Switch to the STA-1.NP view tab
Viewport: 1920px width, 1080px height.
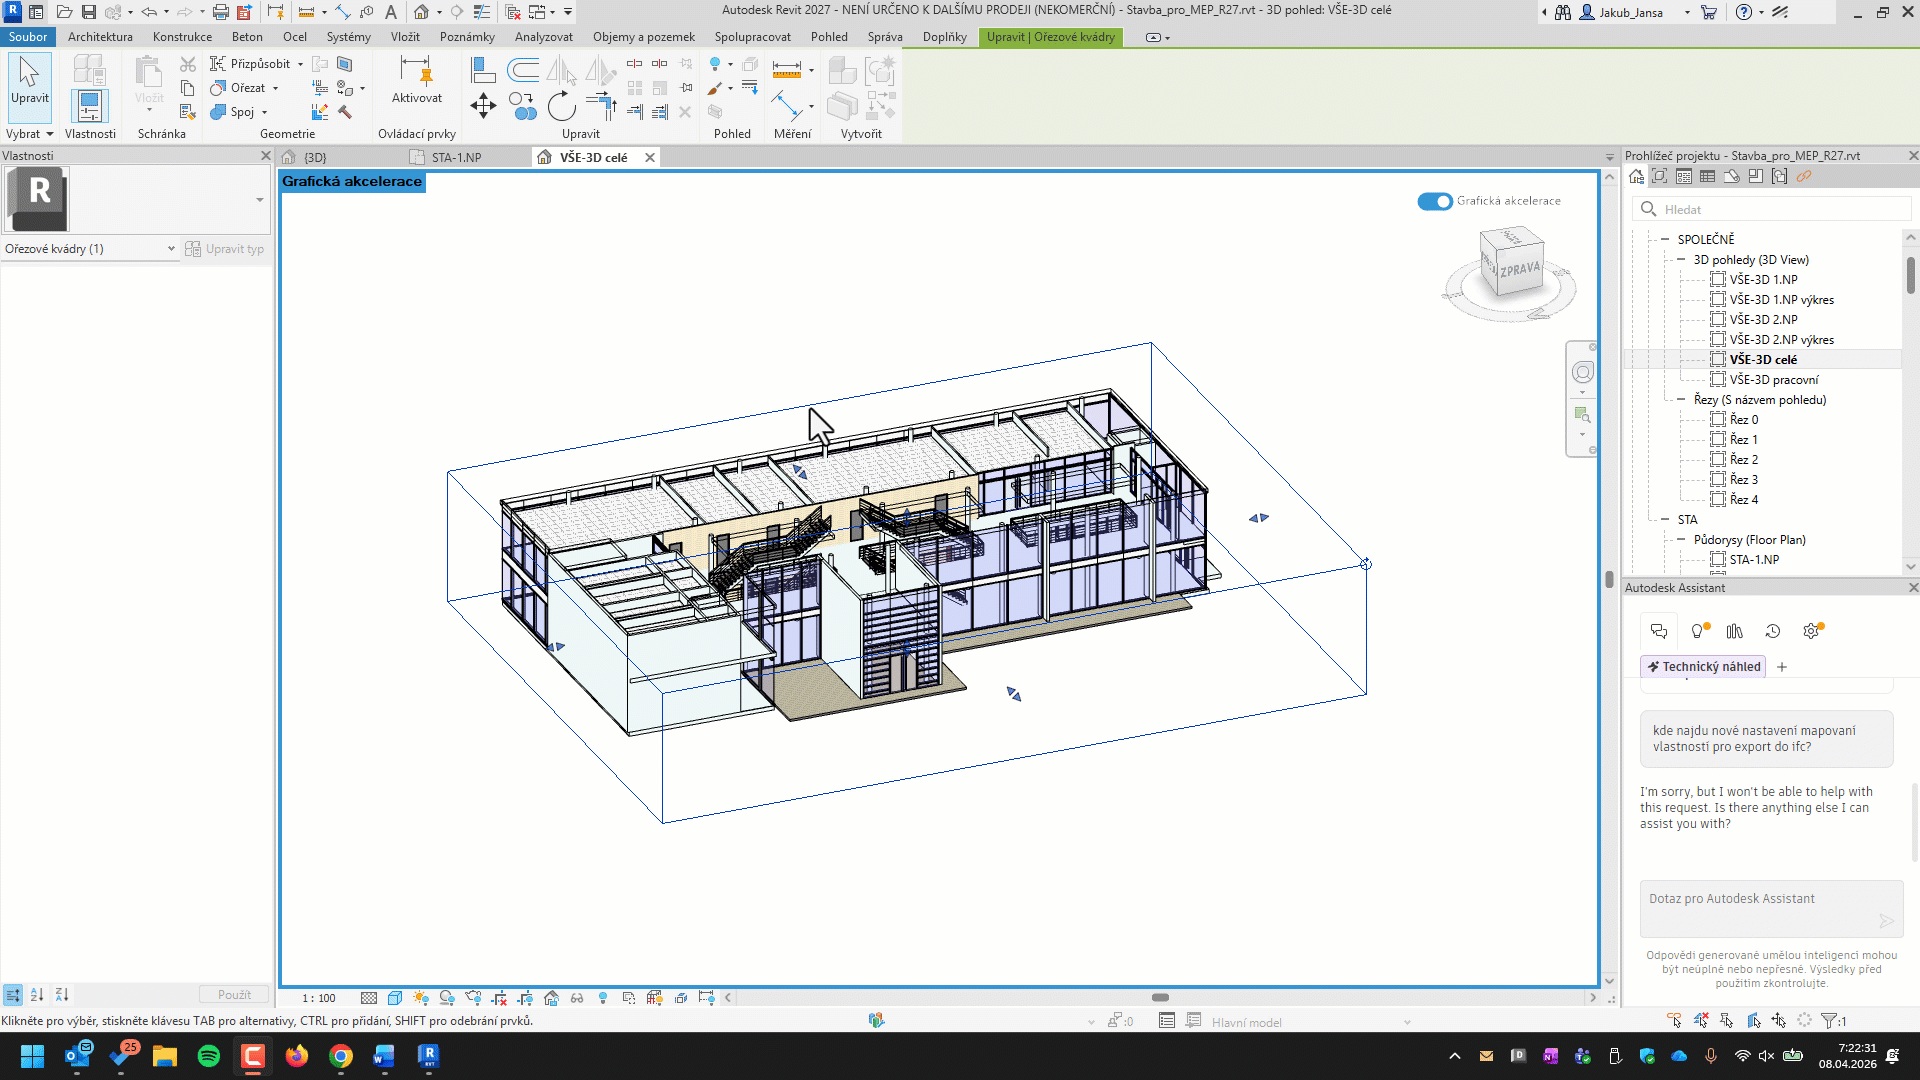click(x=456, y=158)
